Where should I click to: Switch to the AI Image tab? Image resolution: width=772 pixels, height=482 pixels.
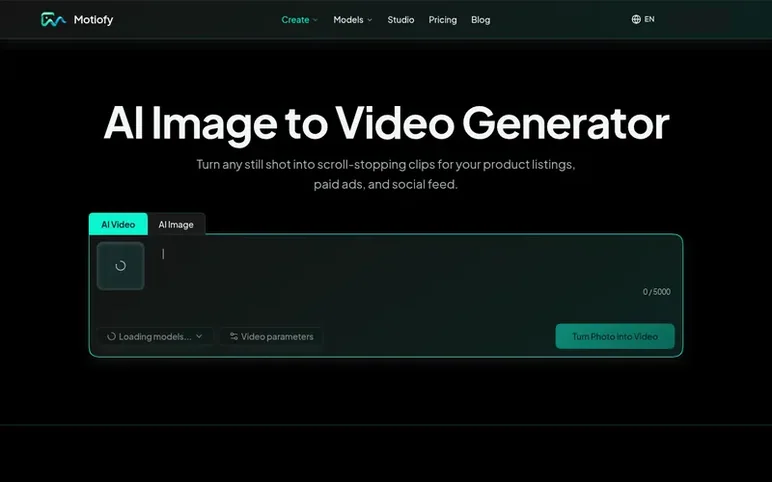176,225
